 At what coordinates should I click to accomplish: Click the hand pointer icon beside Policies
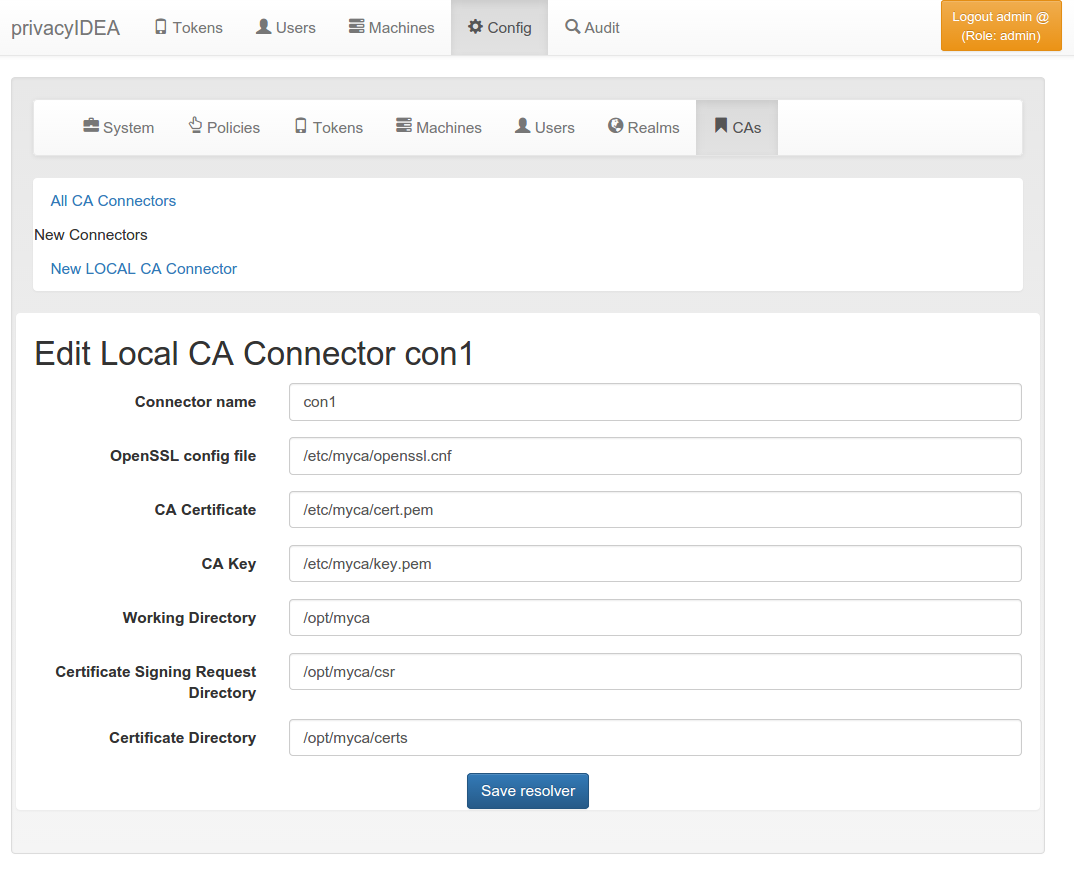[x=196, y=126]
